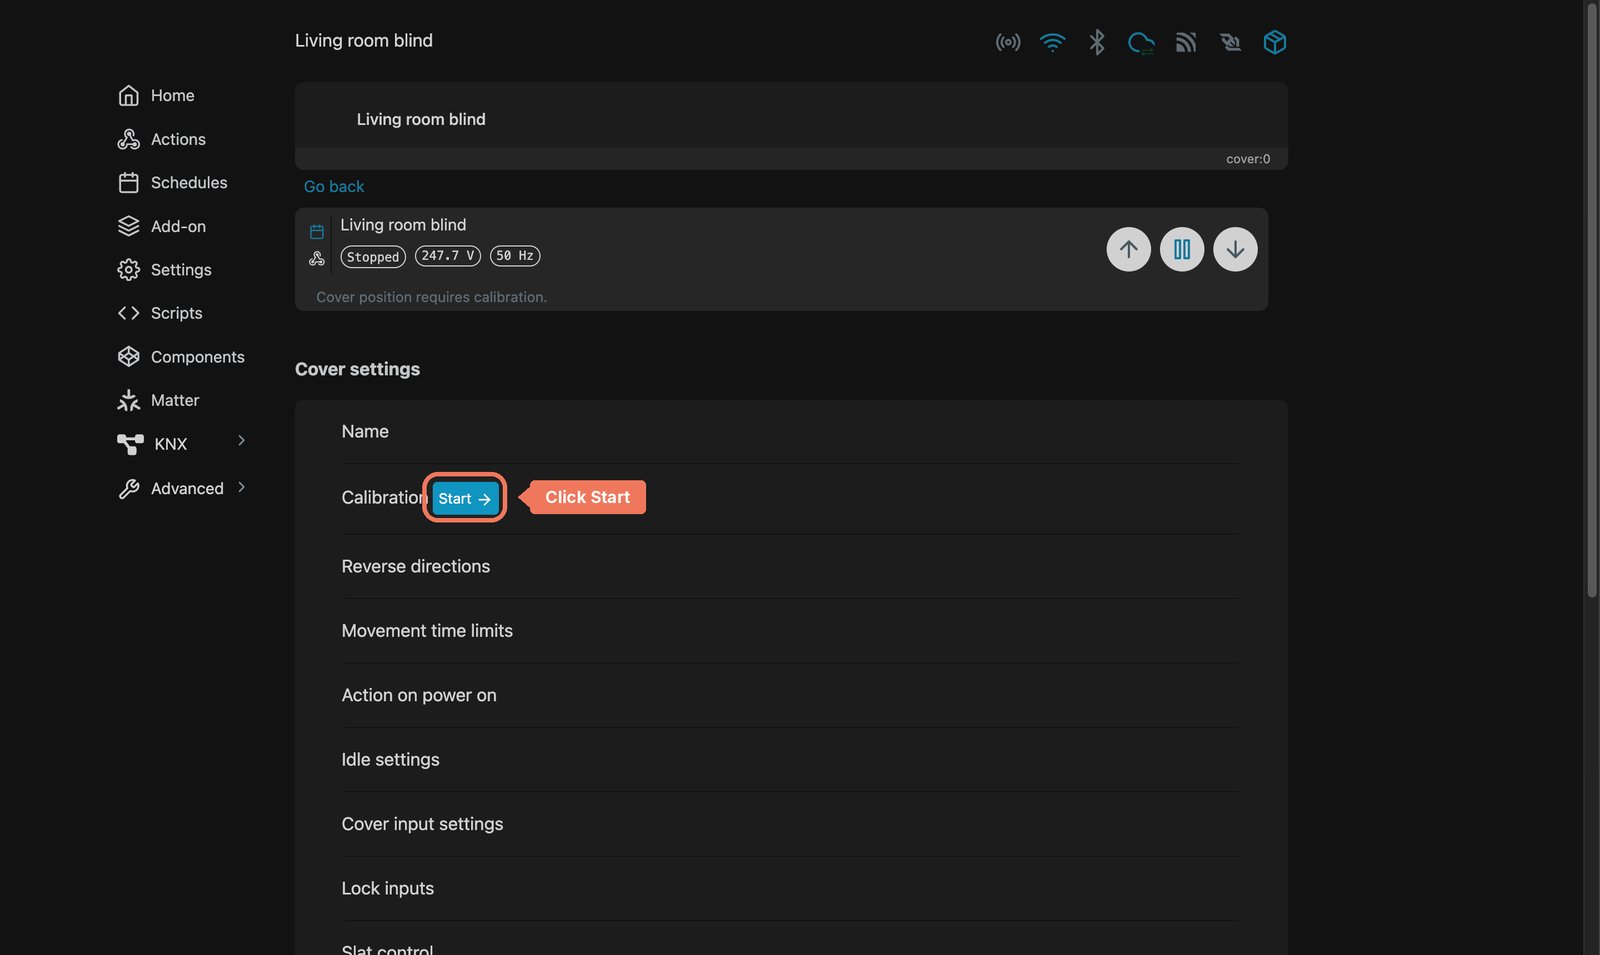This screenshot has height=955, width=1600.
Task: Expand the Name setting row
Action: coord(790,432)
